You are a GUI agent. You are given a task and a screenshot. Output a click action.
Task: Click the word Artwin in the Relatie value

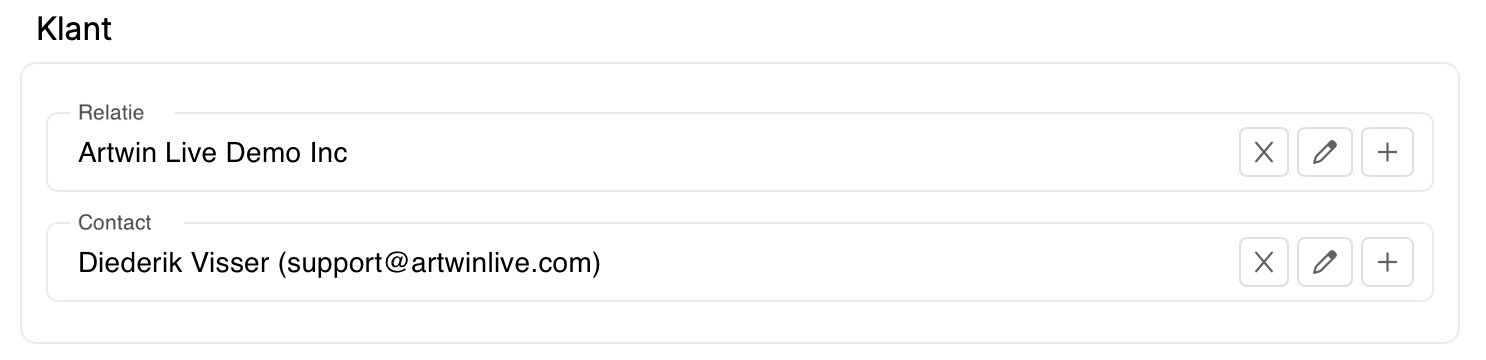113,153
